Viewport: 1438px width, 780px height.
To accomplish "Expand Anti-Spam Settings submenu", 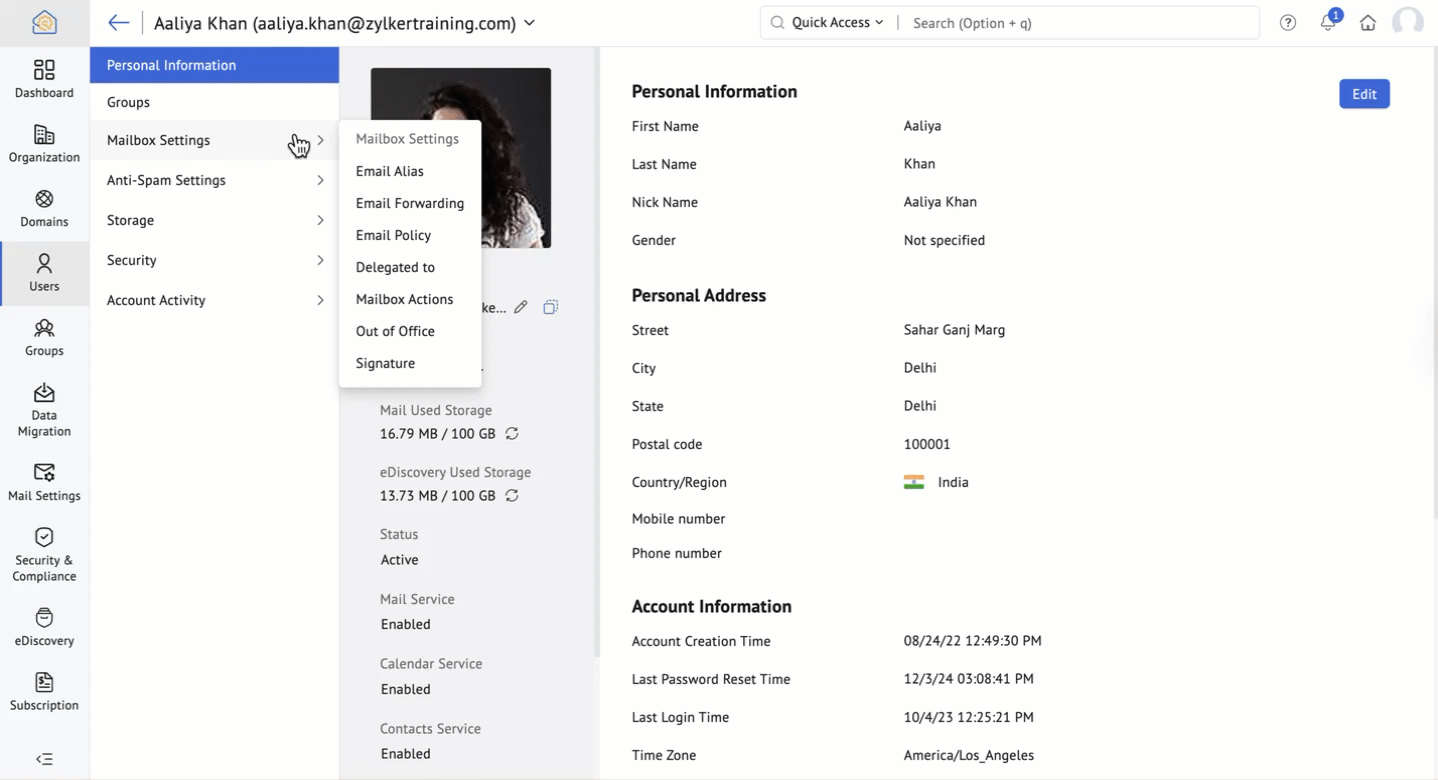I will coord(215,180).
